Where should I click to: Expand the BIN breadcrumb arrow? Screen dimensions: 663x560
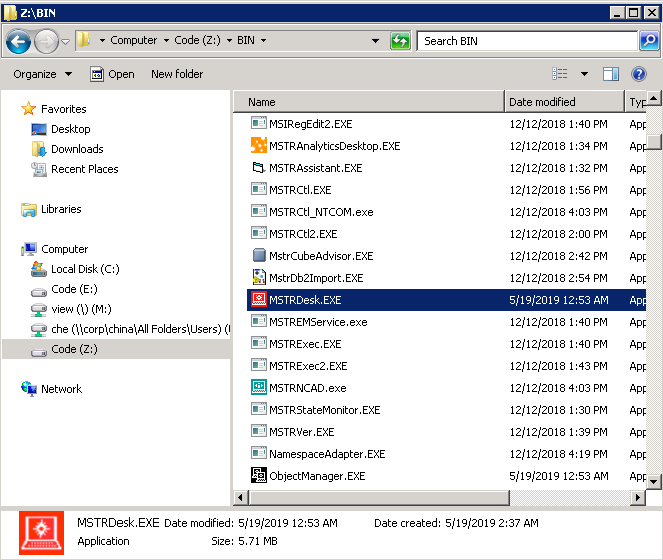tap(263, 41)
